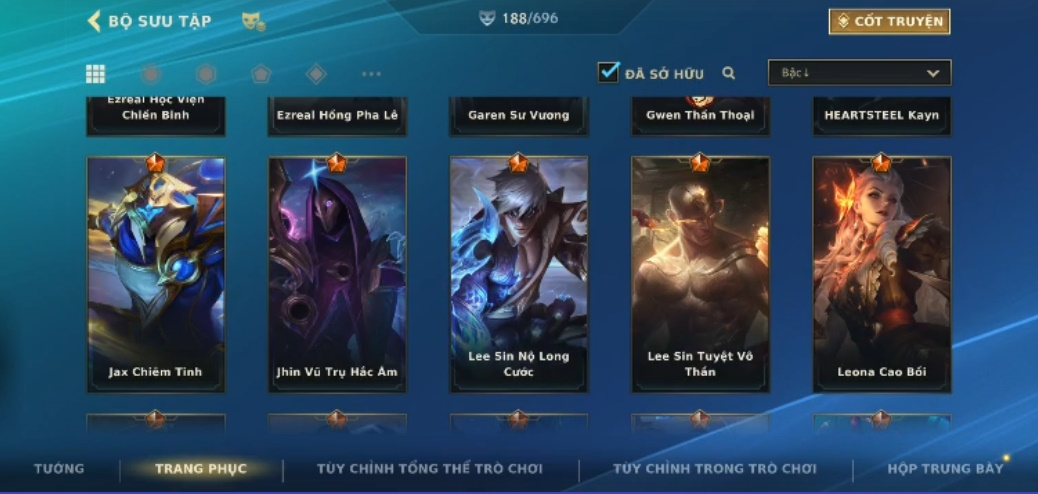Go back using the Bộ Sưu Tập arrow
1038x494 pixels.
point(94,21)
